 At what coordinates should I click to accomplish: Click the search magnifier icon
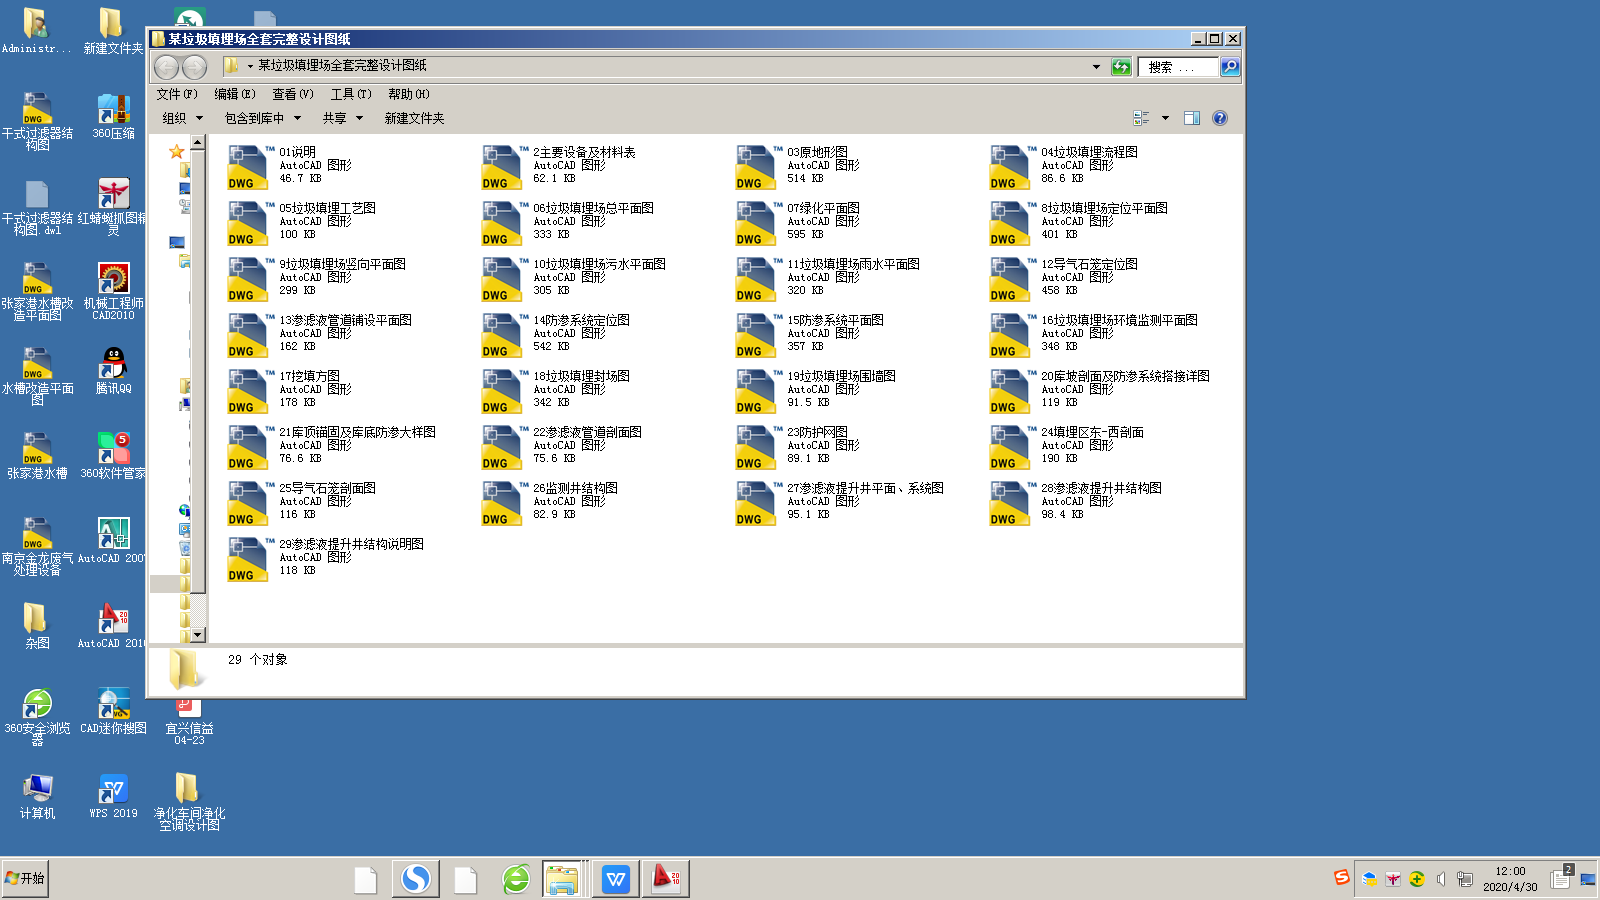click(x=1230, y=67)
